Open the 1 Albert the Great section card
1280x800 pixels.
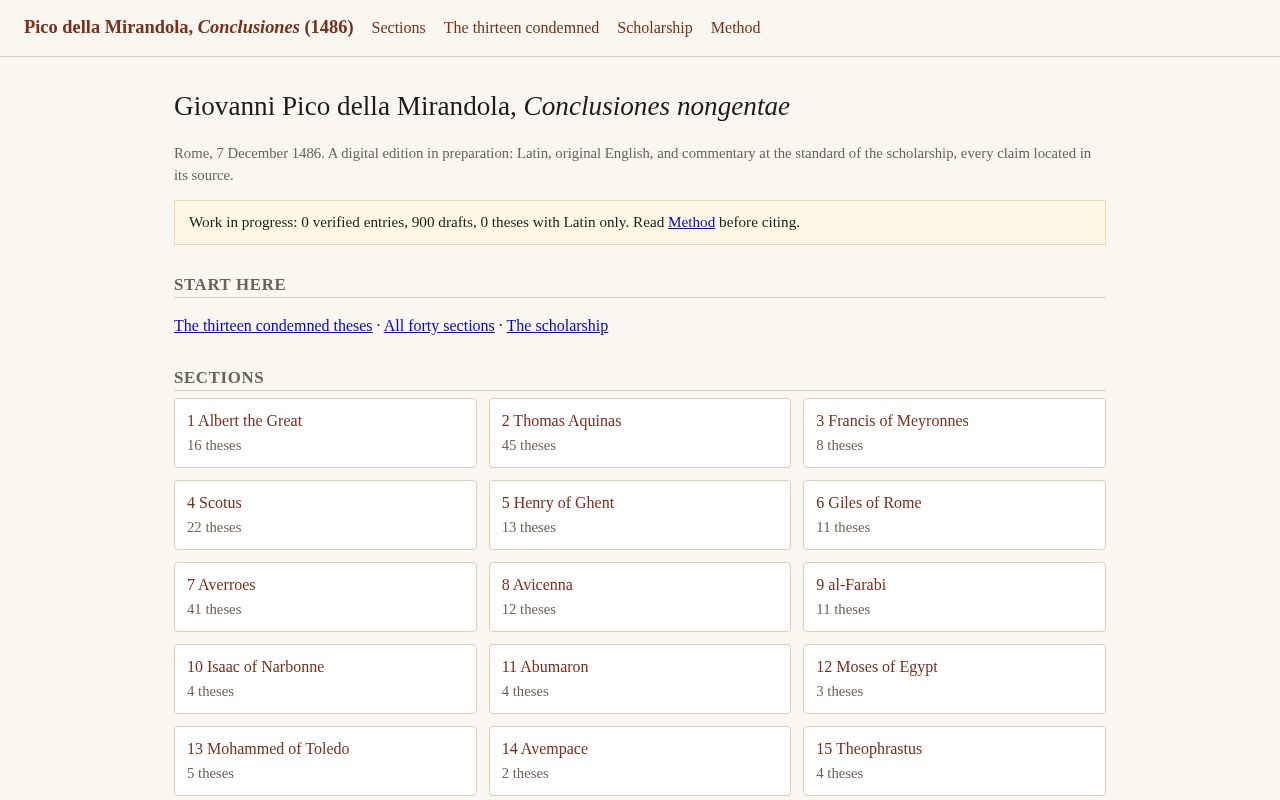(325, 433)
